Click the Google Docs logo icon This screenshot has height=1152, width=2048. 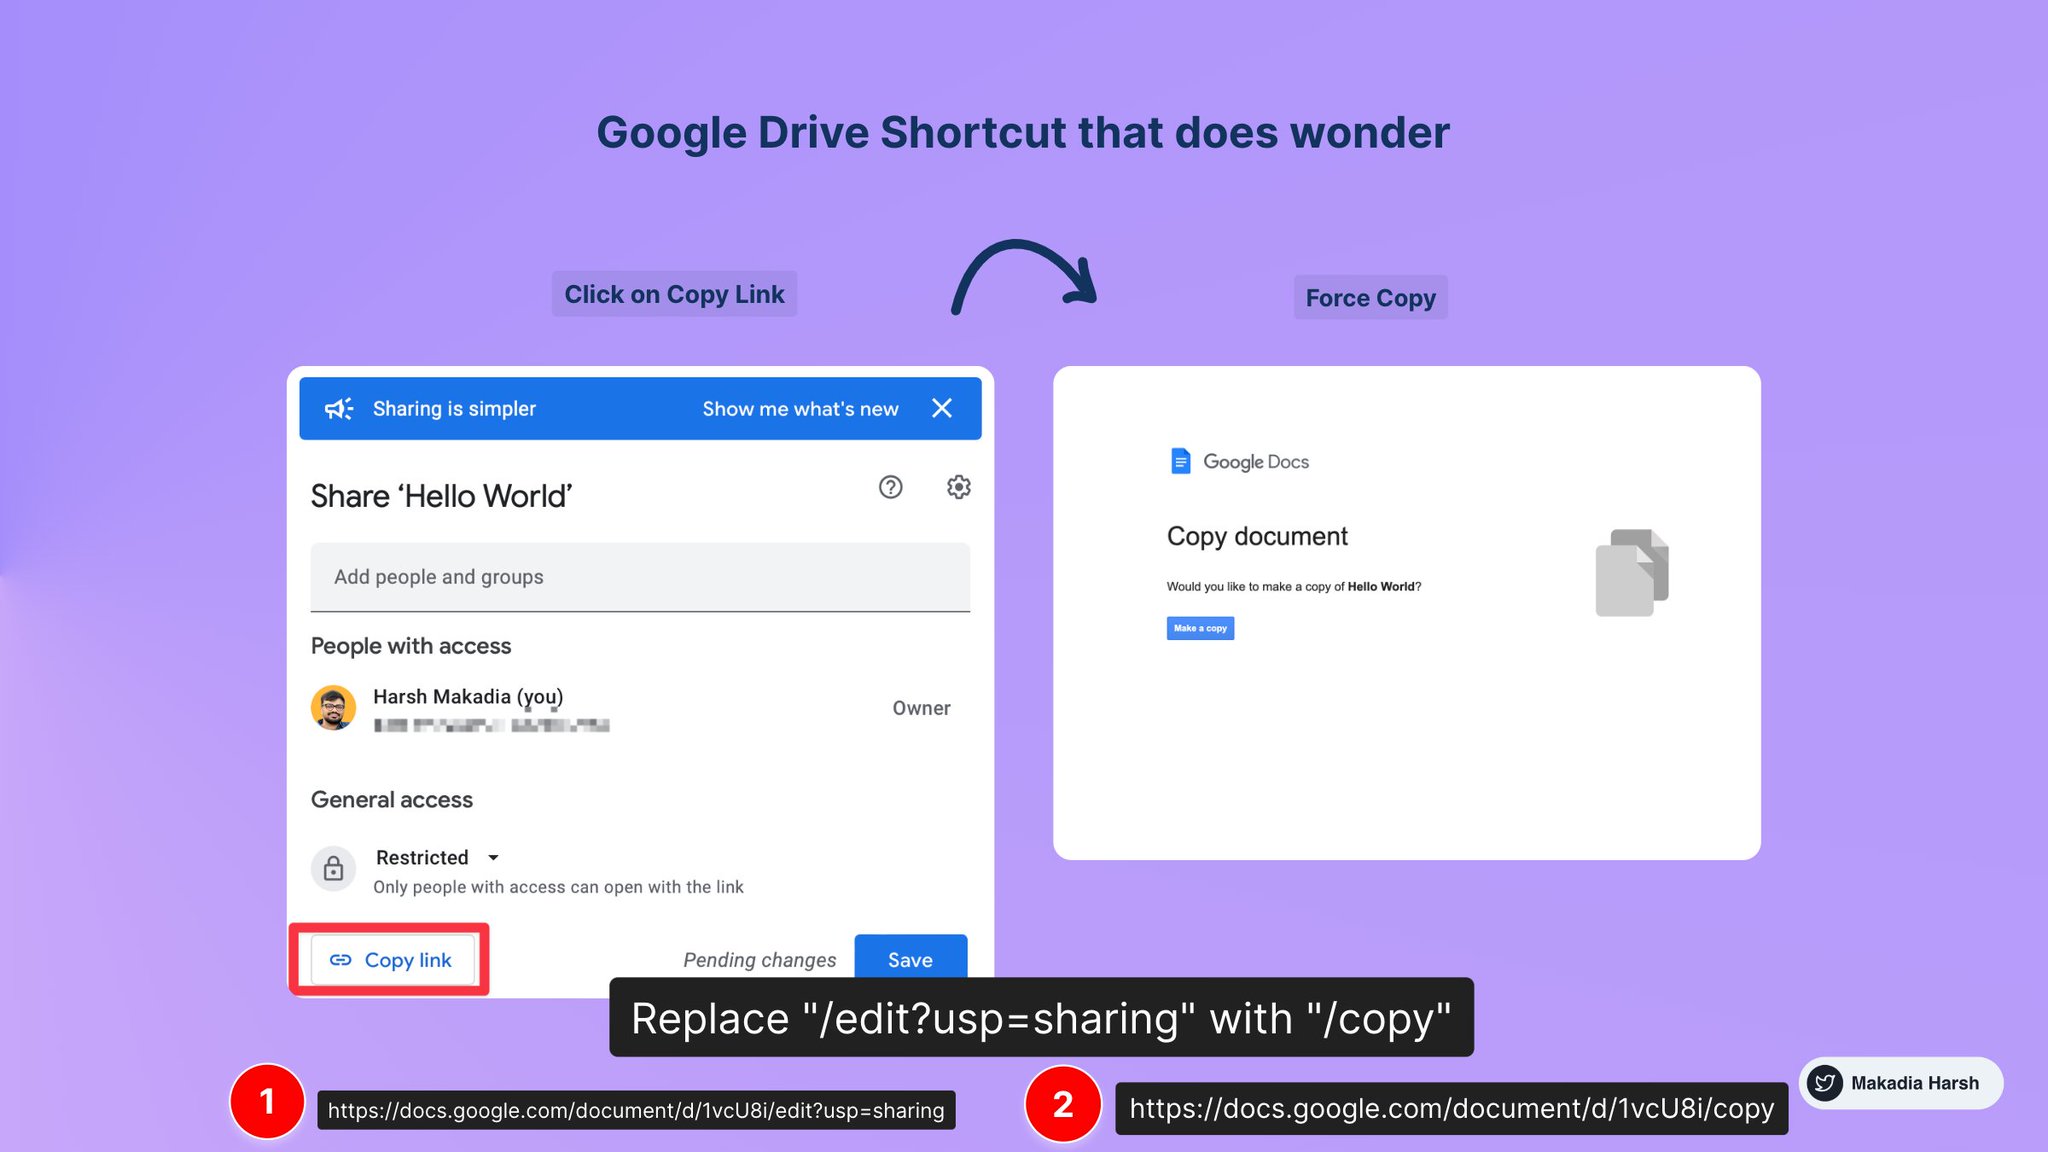pos(1180,461)
